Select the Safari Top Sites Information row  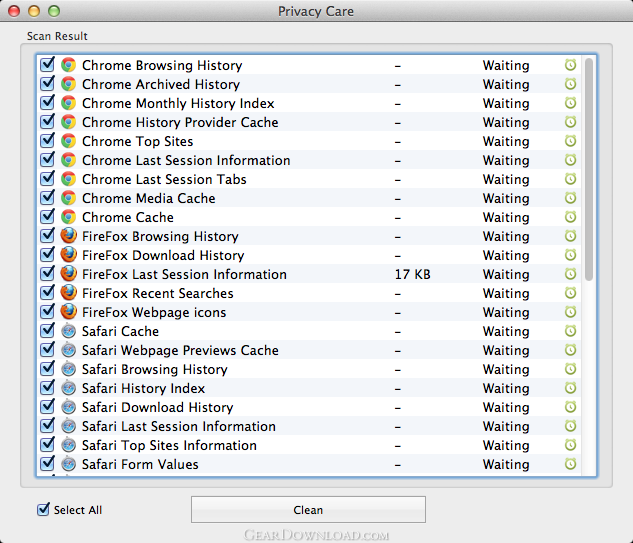click(309, 445)
